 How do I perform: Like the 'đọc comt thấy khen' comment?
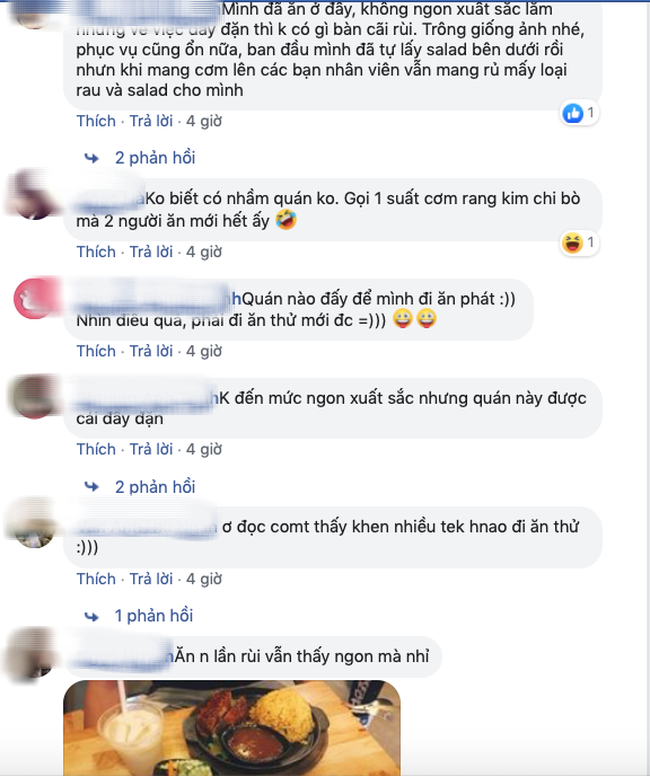tap(96, 579)
